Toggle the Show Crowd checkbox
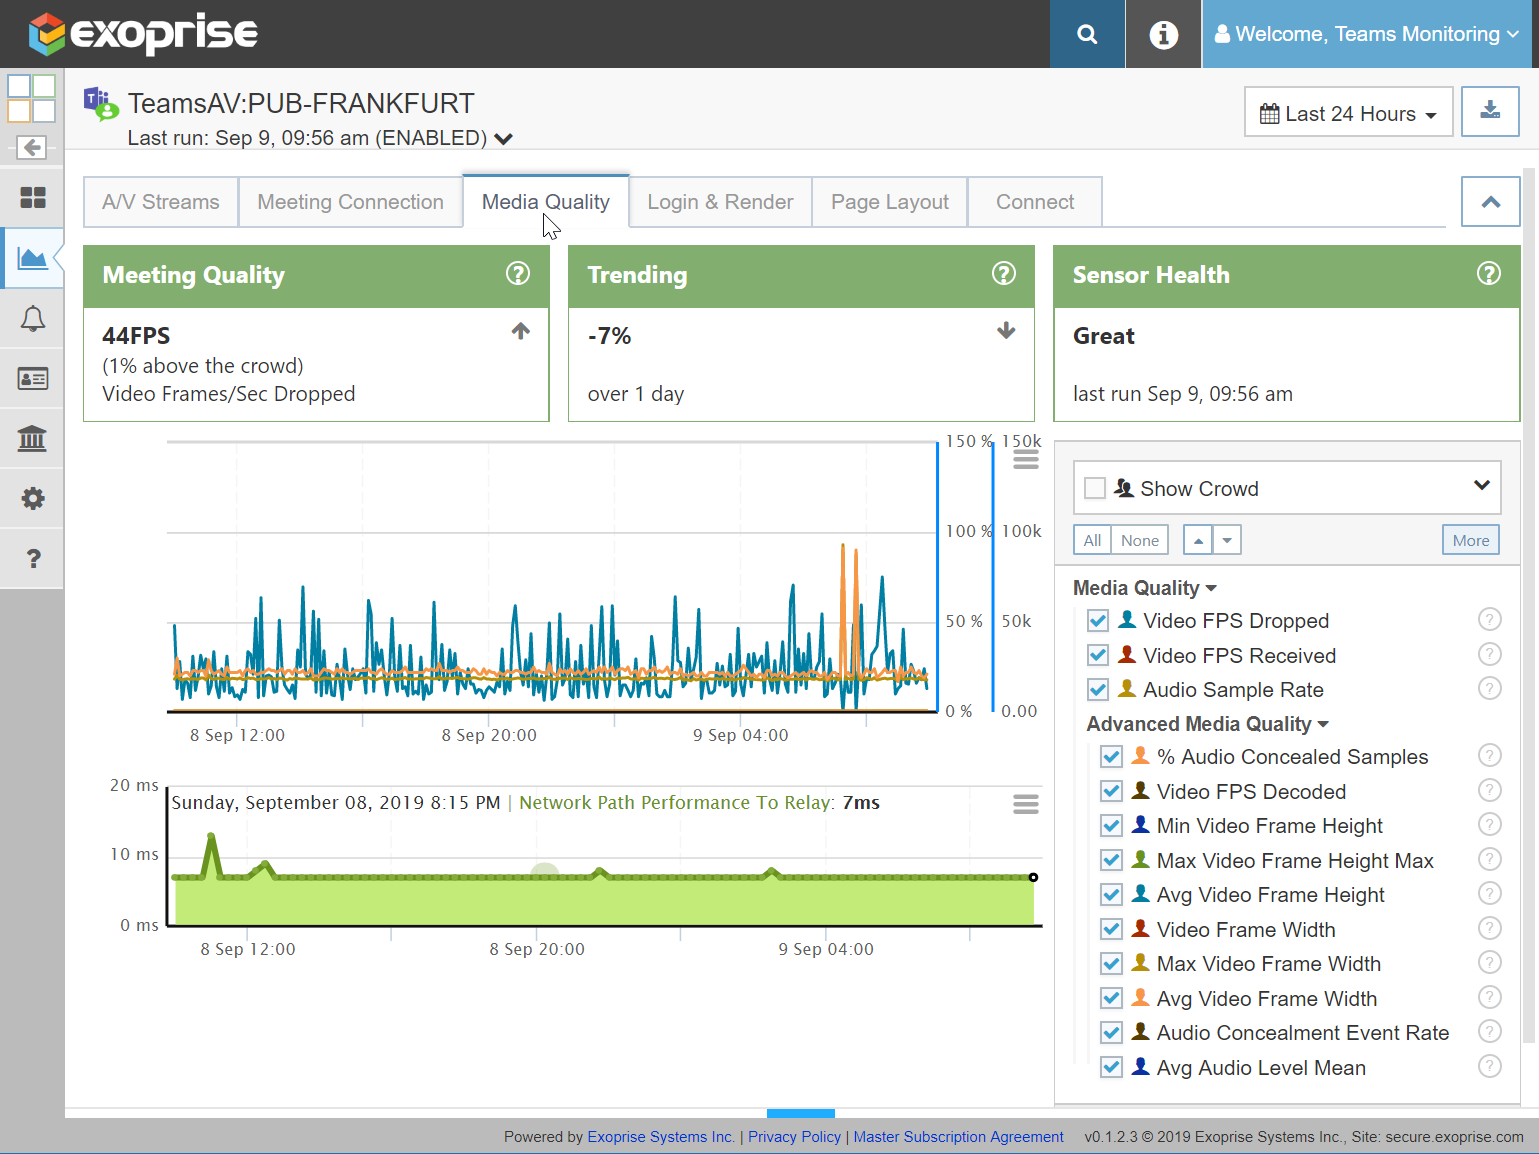The width and height of the screenshot is (1539, 1154). coord(1095,488)
